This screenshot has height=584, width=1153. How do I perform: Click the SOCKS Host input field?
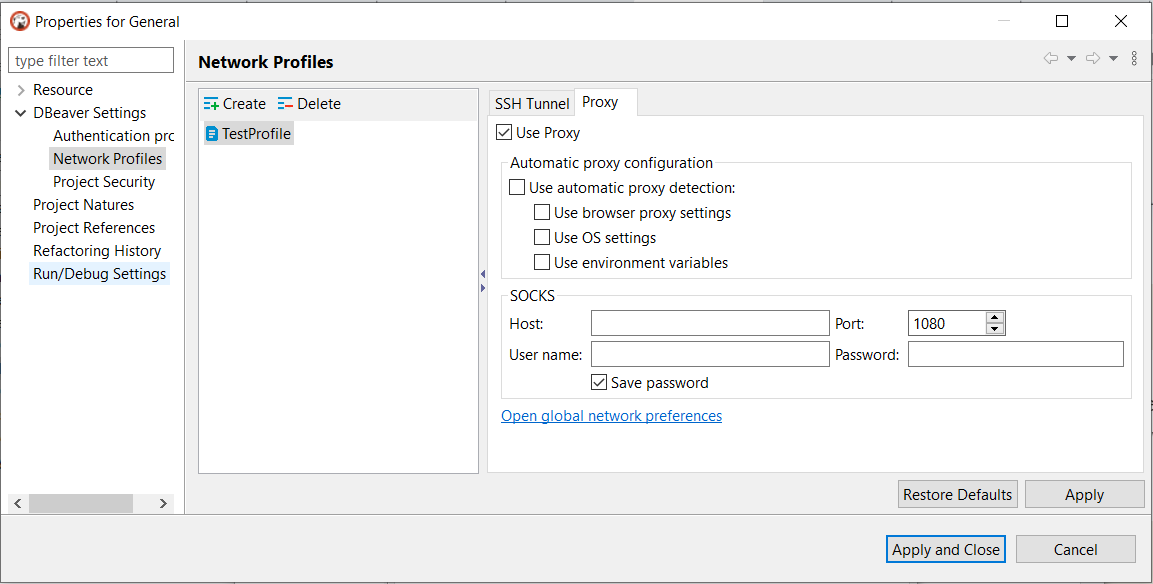pyautogui.click(x=710, y=323)
